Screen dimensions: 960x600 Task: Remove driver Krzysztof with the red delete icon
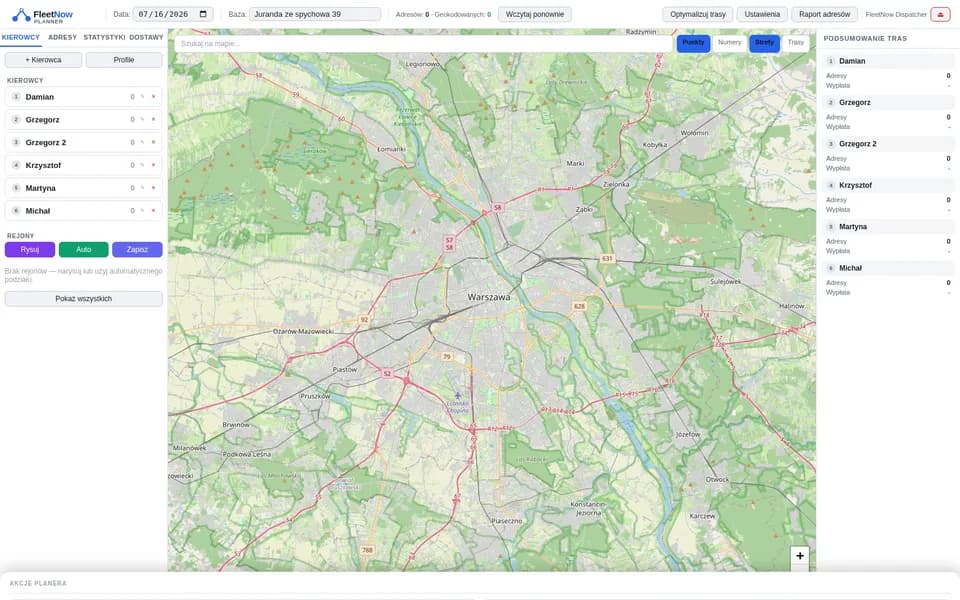(x=154, y=165)
